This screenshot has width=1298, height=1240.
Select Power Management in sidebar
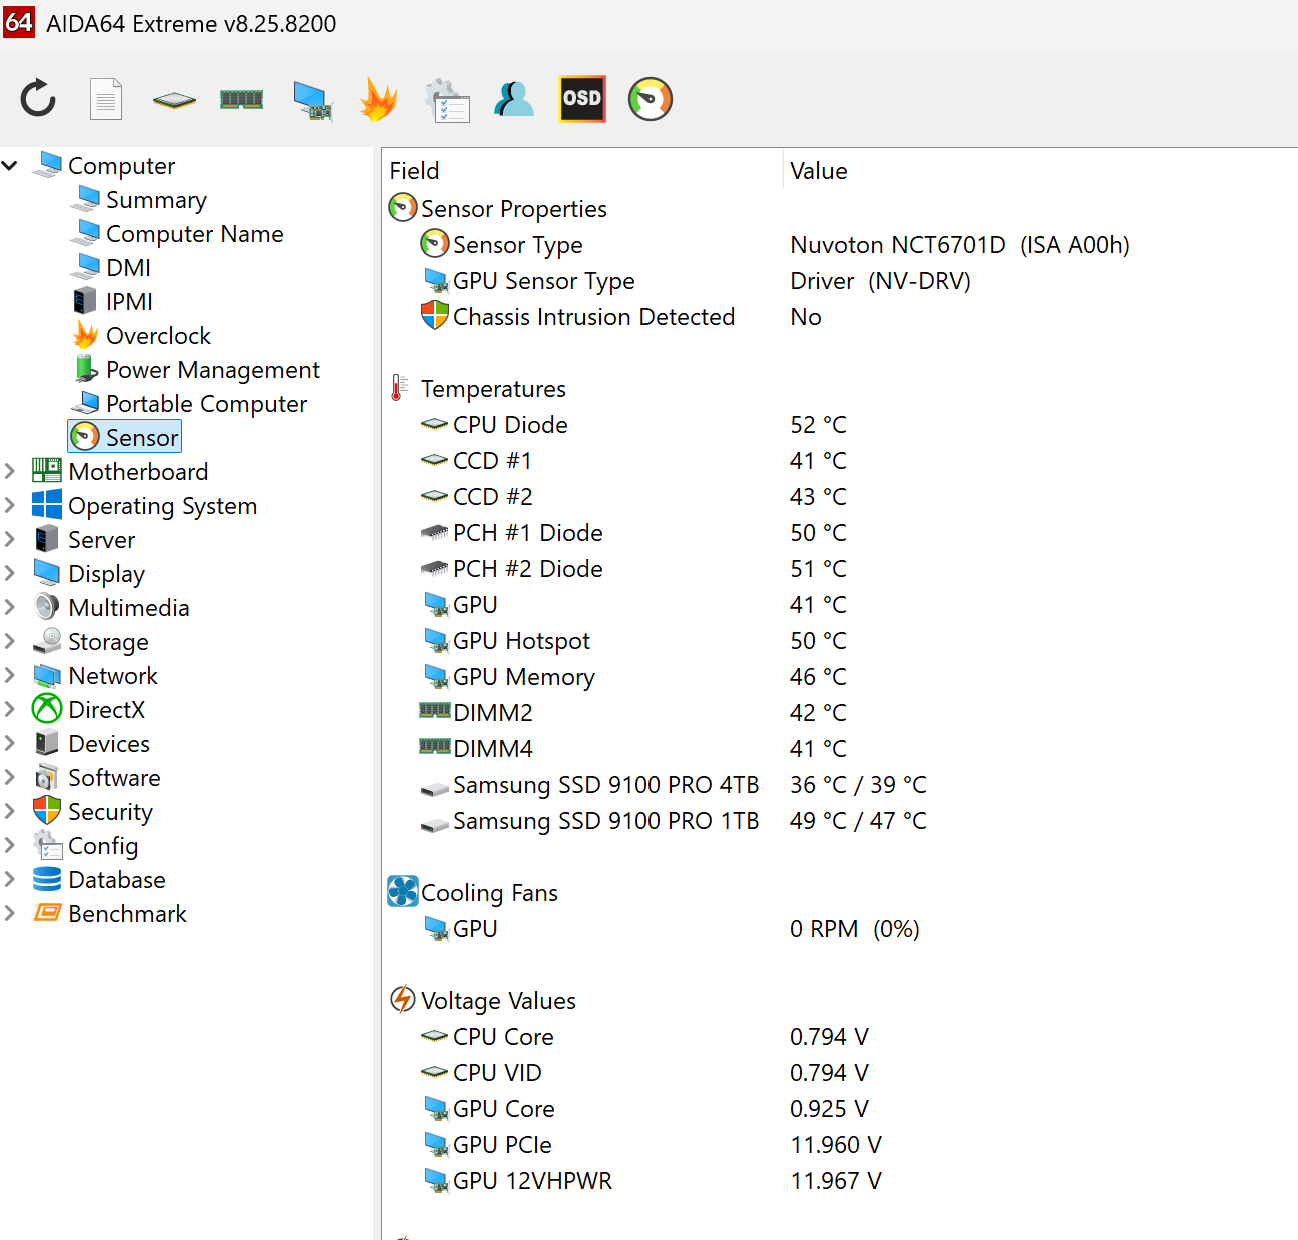click(x=212, y=370)
